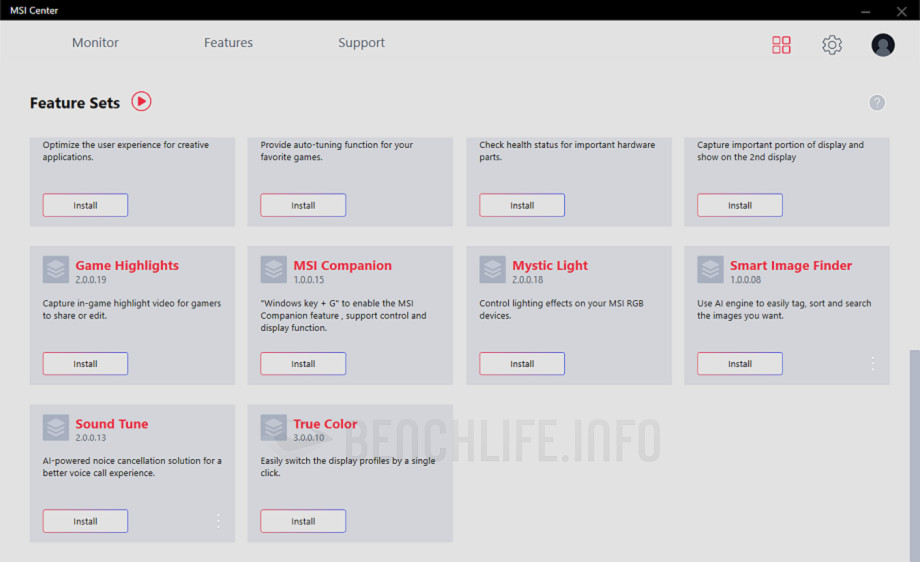Image resolution: width=920 pixels, height=562 pixels.
Task: Click the Smart Image Finder title
Action: [790, 265]
